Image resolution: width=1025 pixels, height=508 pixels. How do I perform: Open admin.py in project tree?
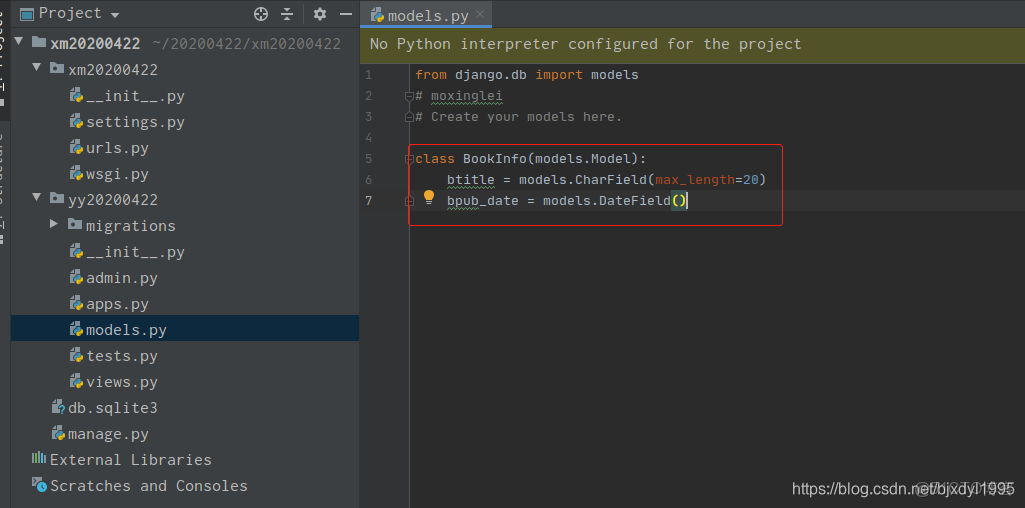pyautogui.click(x=122, y=278)
